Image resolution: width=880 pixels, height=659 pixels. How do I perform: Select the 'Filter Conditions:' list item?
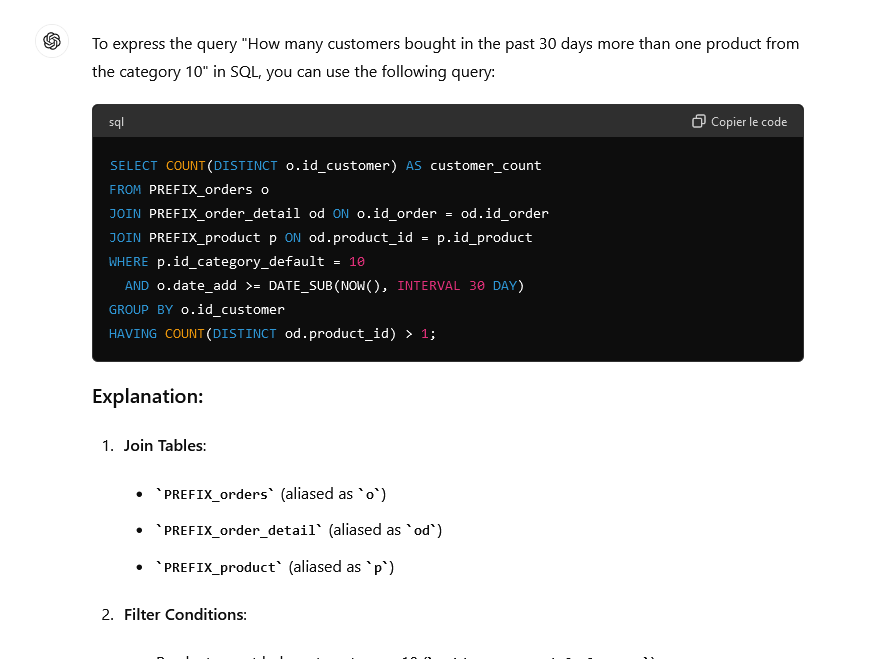(x=184, y=614)
